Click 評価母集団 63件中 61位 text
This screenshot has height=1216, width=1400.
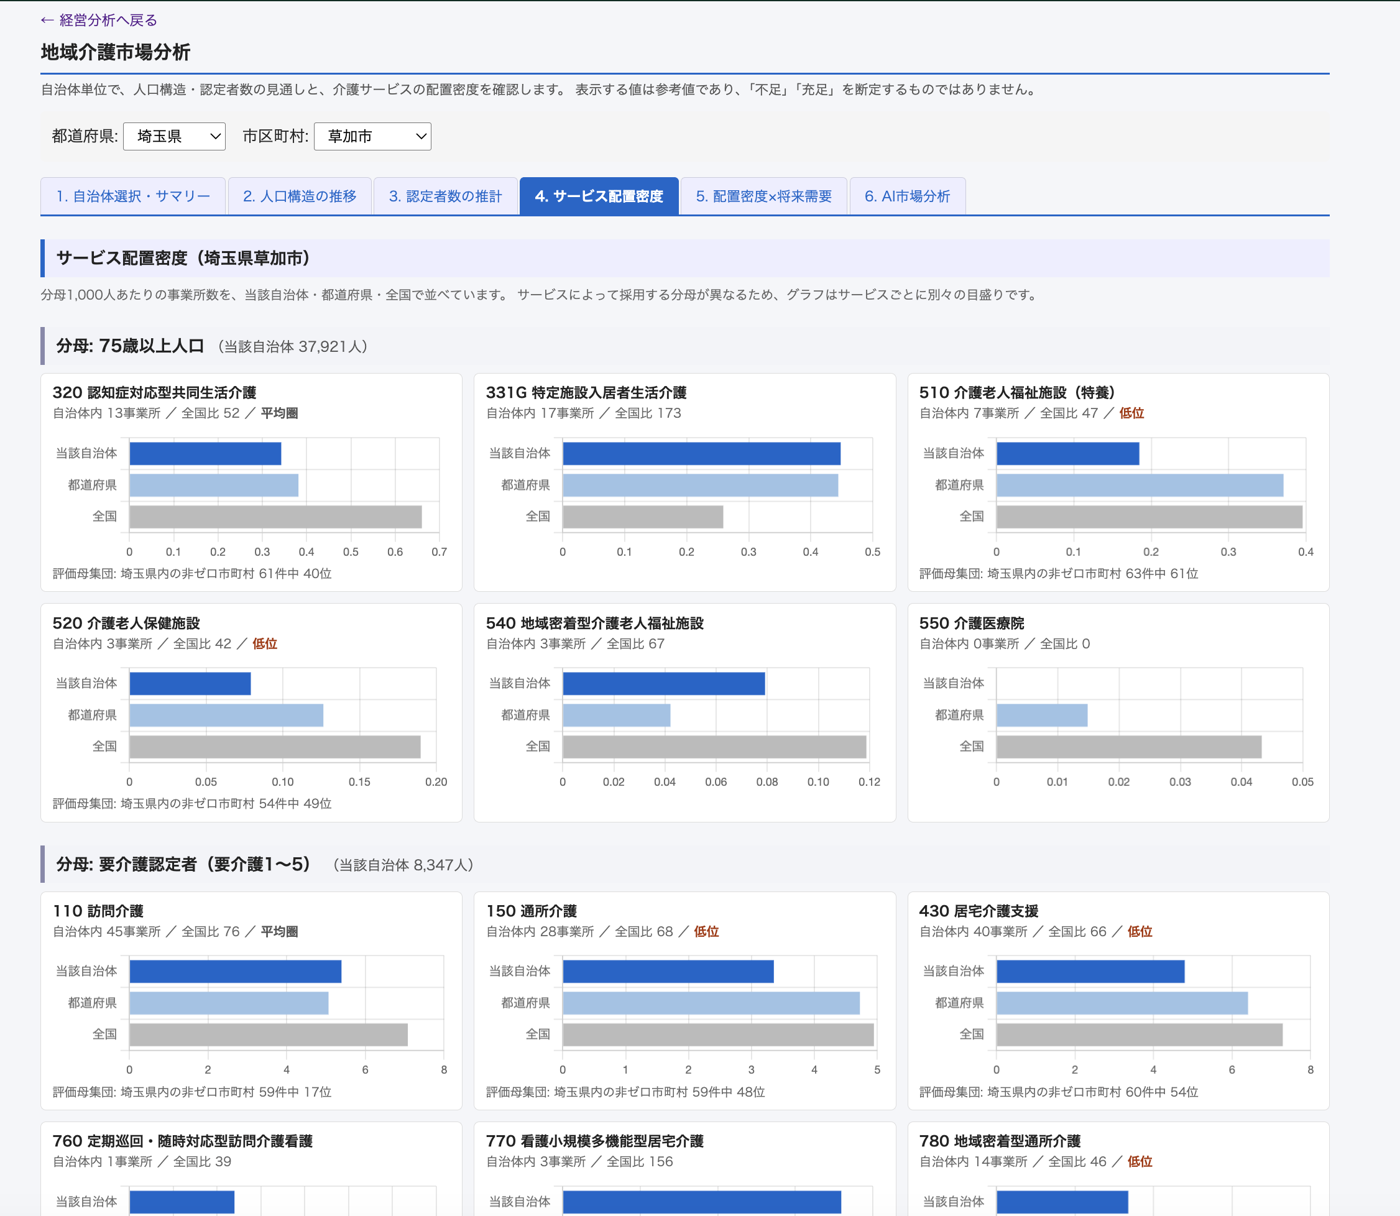[1059, 574]
